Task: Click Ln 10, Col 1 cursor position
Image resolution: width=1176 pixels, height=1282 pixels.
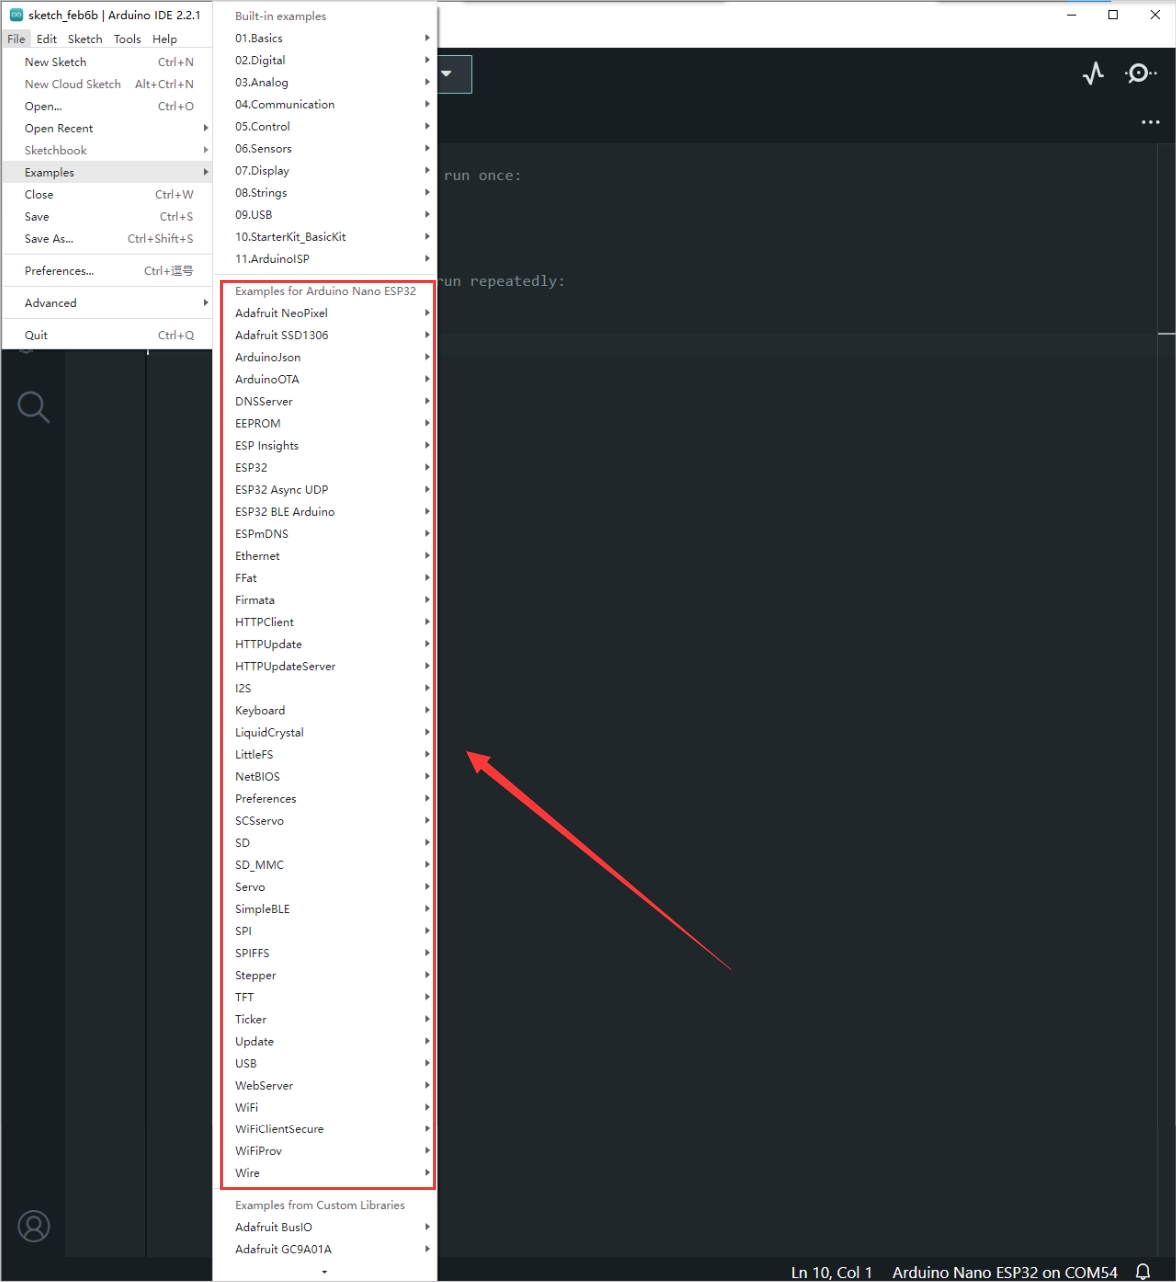Action: click(831, 1272)
